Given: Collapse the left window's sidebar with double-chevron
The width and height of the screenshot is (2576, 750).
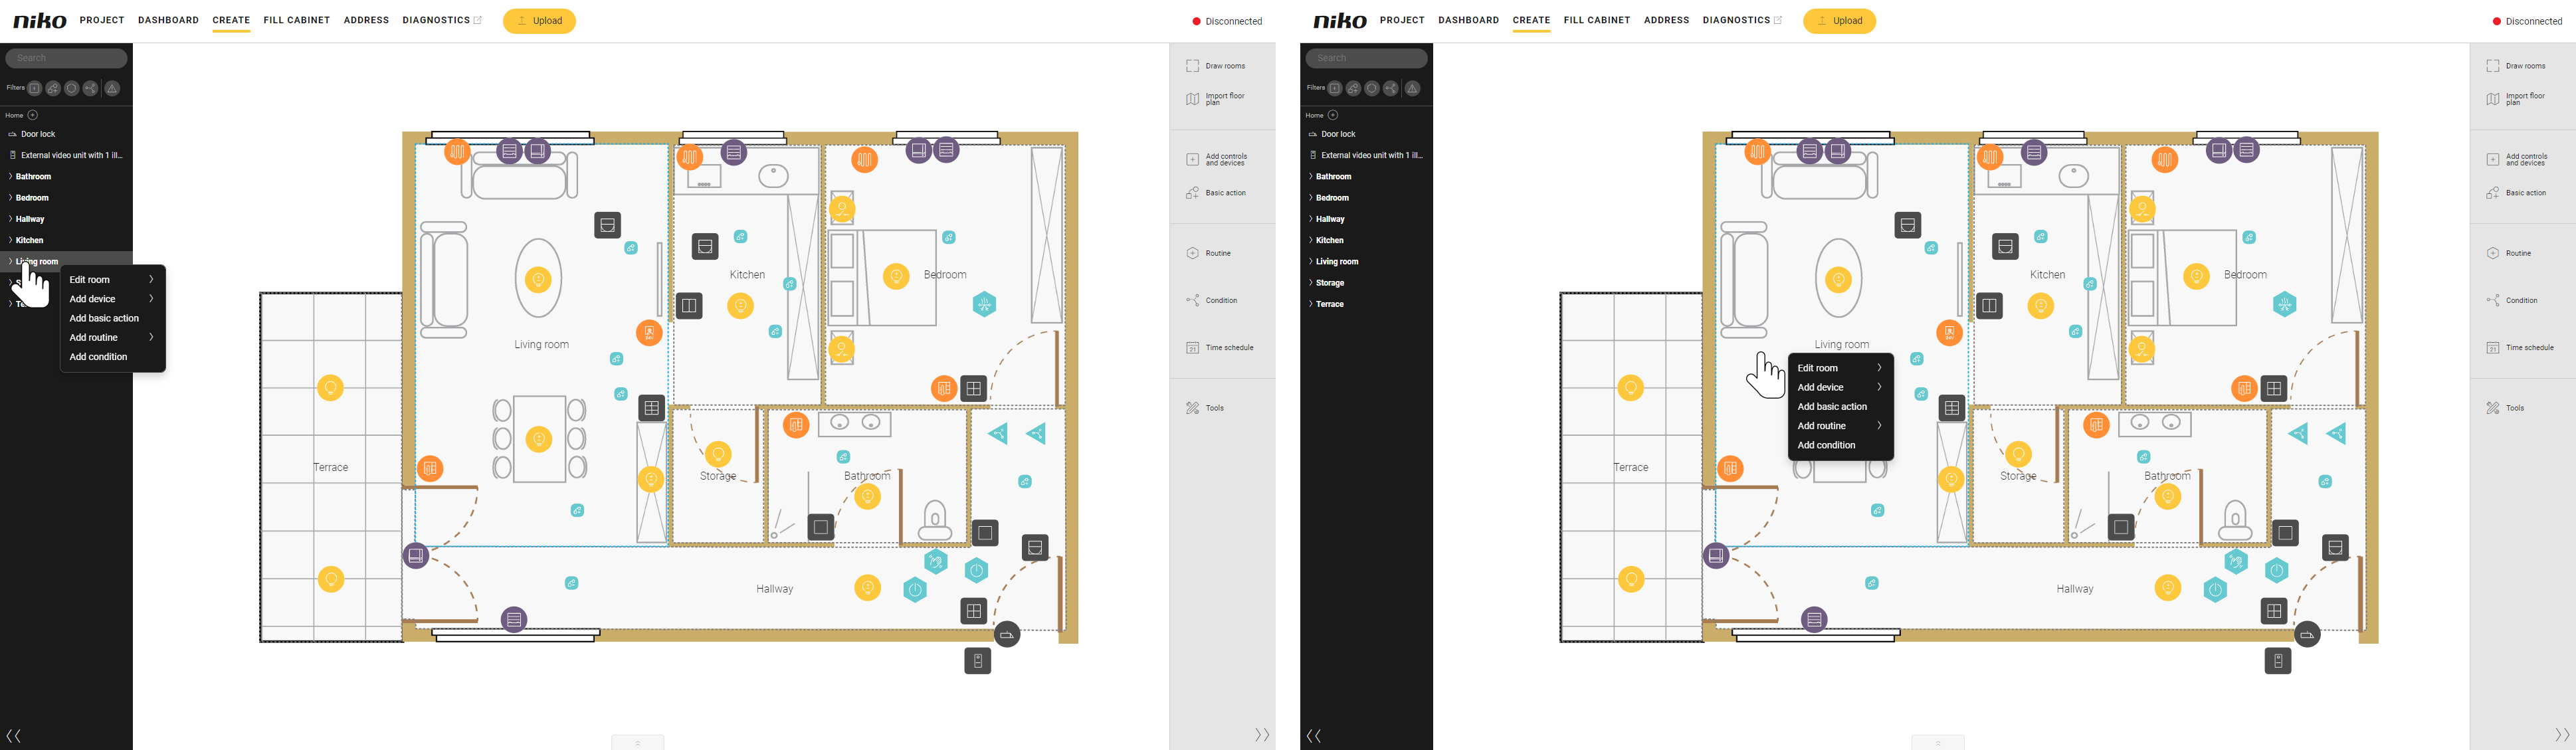Looking at the screenshot, I should 14,736.
